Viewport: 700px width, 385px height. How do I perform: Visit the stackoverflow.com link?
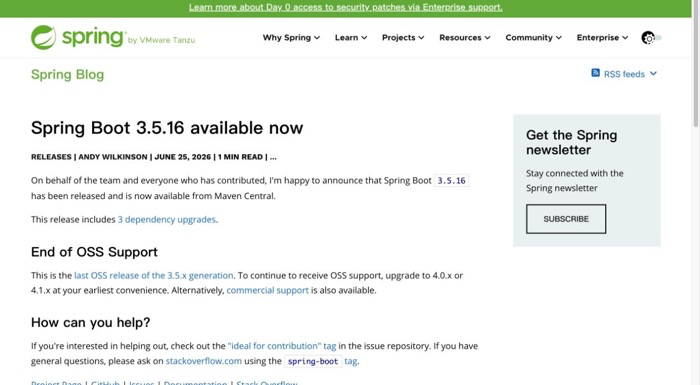click(x=204, y=361)
